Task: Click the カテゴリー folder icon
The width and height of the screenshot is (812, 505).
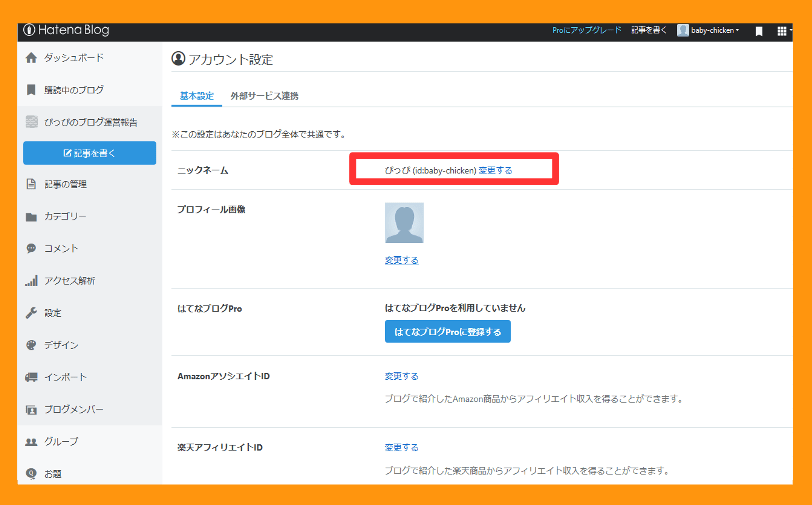Action: 31,217
